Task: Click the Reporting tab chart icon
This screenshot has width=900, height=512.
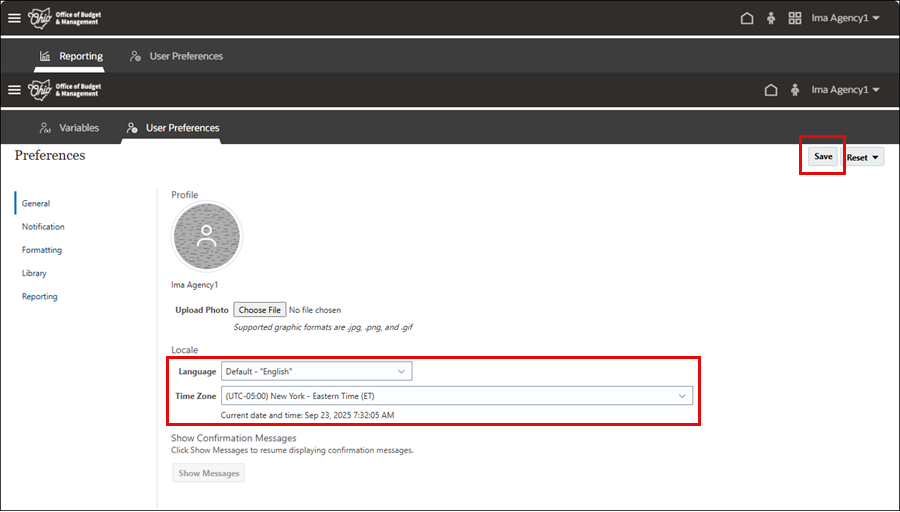Action: click(45, 56)
